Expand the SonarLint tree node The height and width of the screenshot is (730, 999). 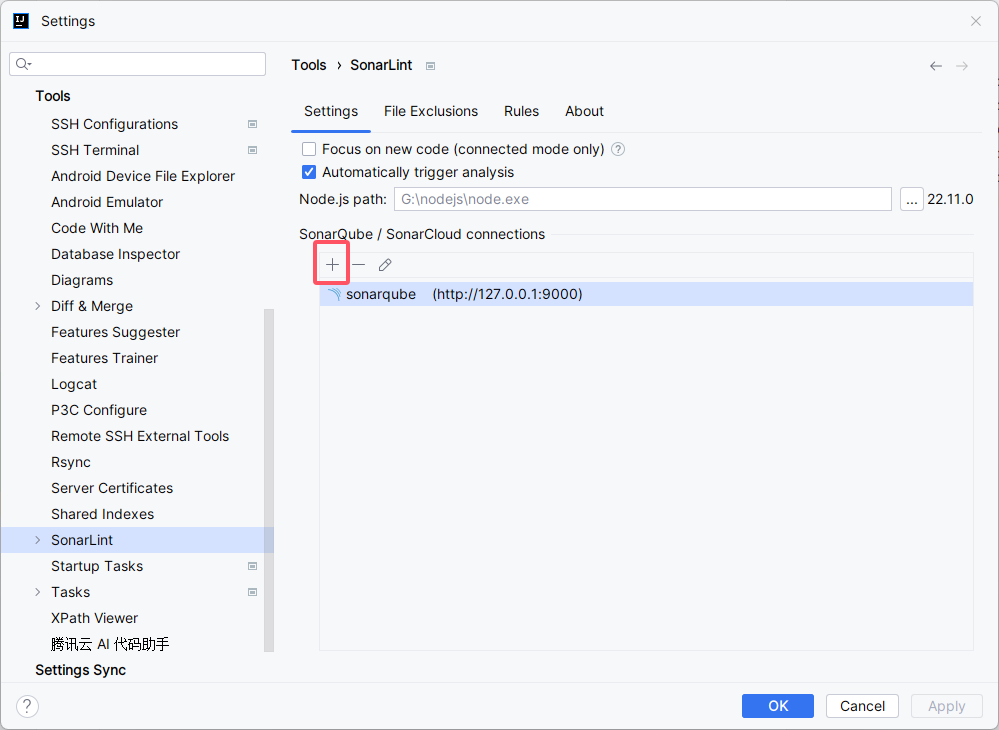point(38,540)
